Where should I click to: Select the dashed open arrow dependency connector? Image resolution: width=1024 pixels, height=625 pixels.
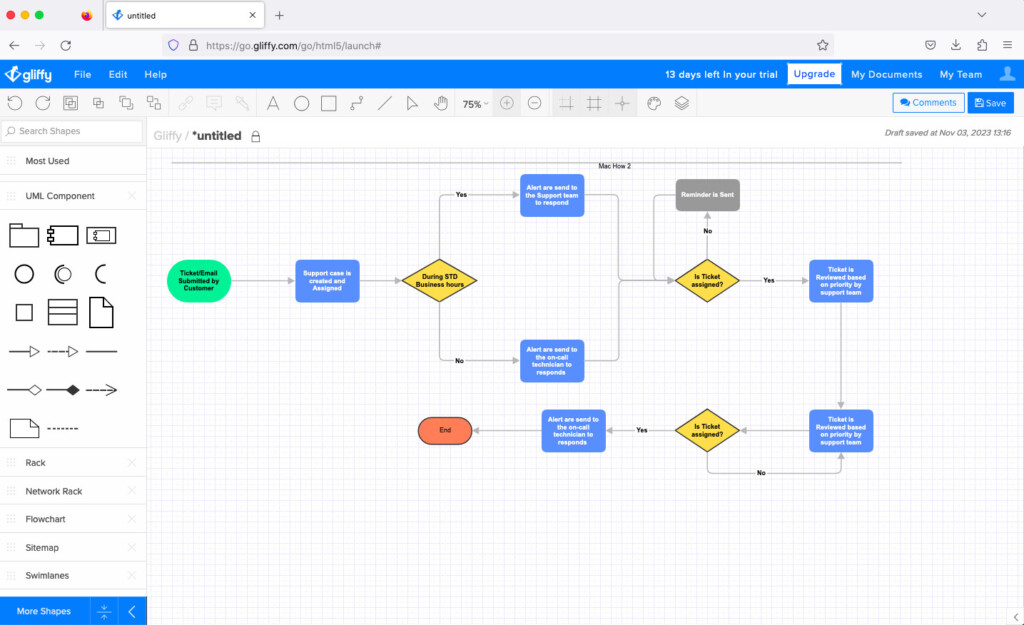pos(101,390)
